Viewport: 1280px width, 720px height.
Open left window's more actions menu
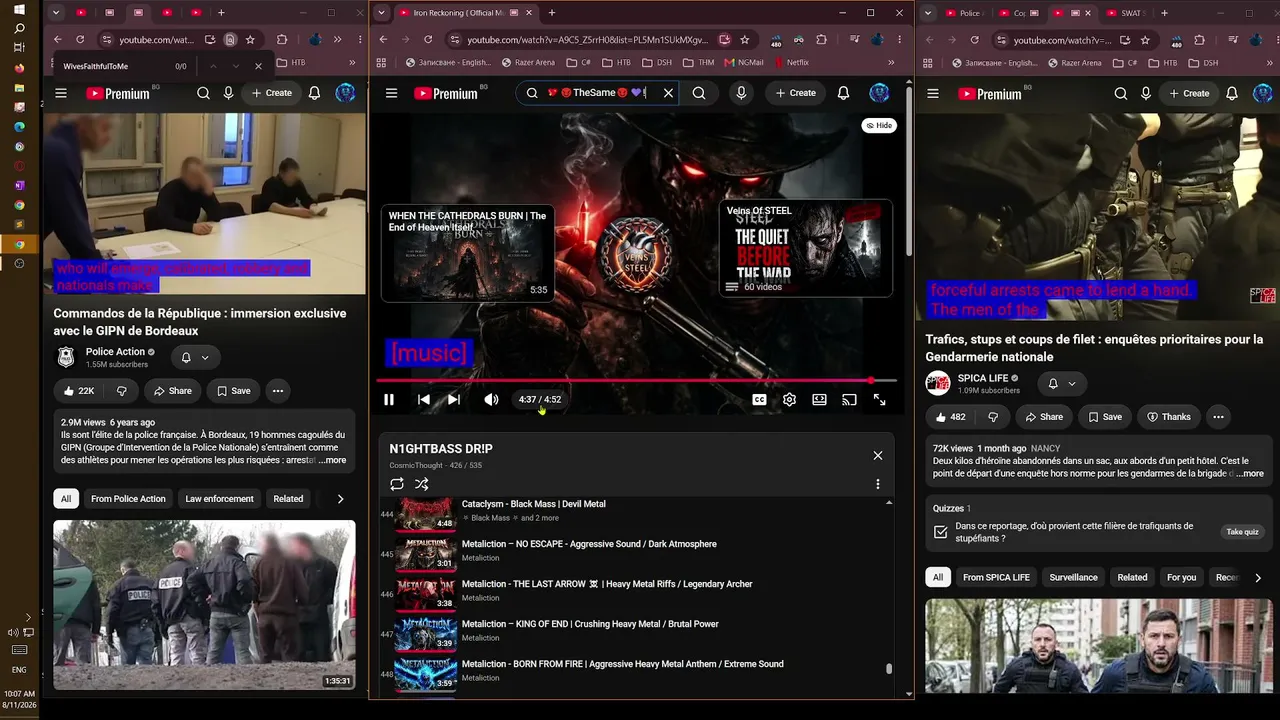(x=278, y=391)
